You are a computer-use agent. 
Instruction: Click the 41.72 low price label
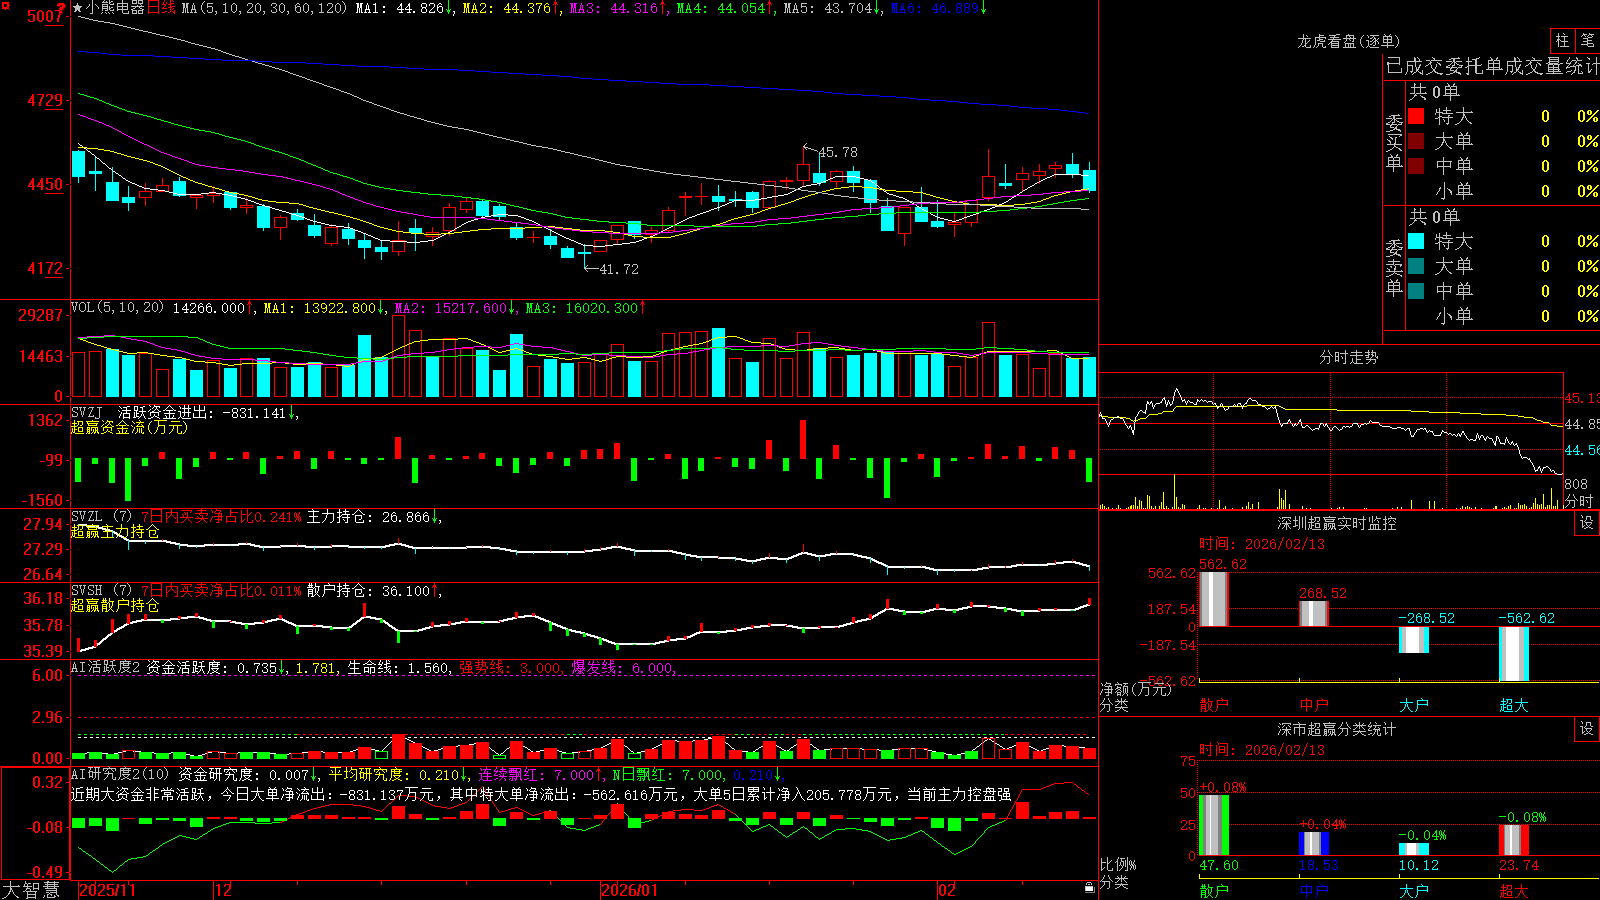619,269
